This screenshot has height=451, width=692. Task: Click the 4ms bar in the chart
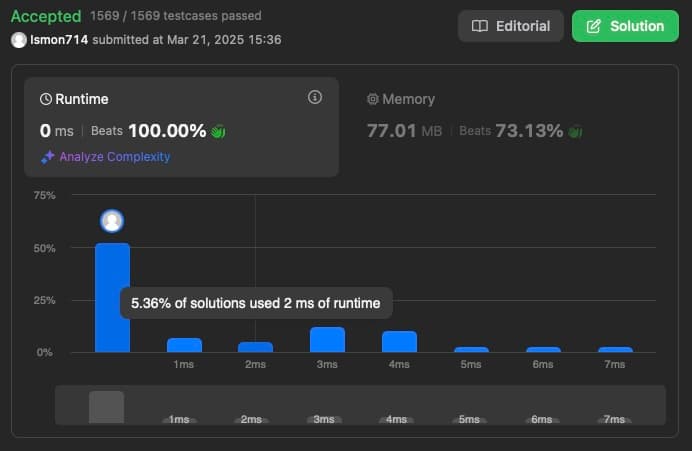(399, 342)
